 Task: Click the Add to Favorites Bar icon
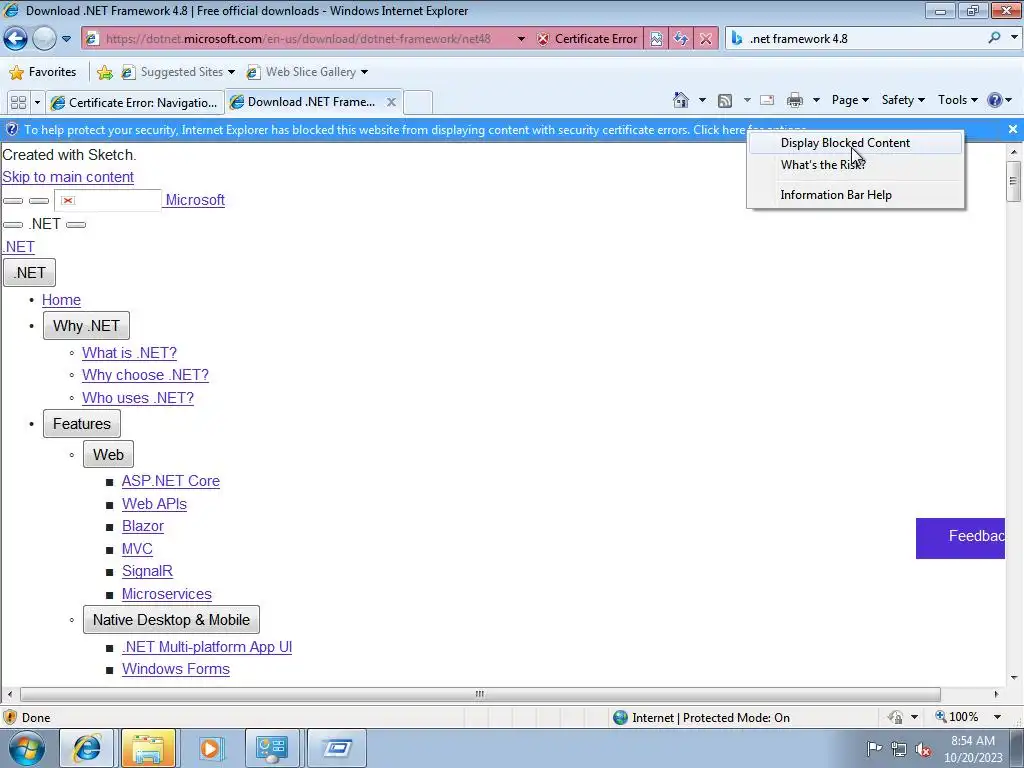(104, 72)
